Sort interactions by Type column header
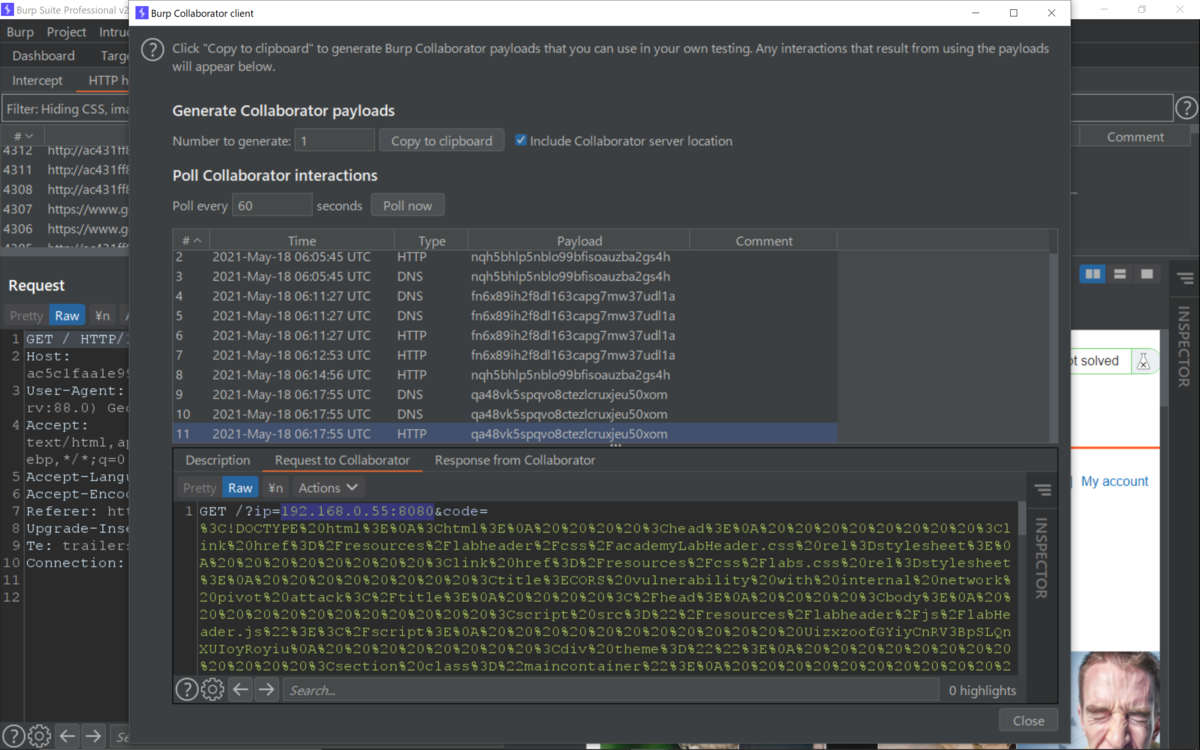The image size is (1200, 750). 431,241
